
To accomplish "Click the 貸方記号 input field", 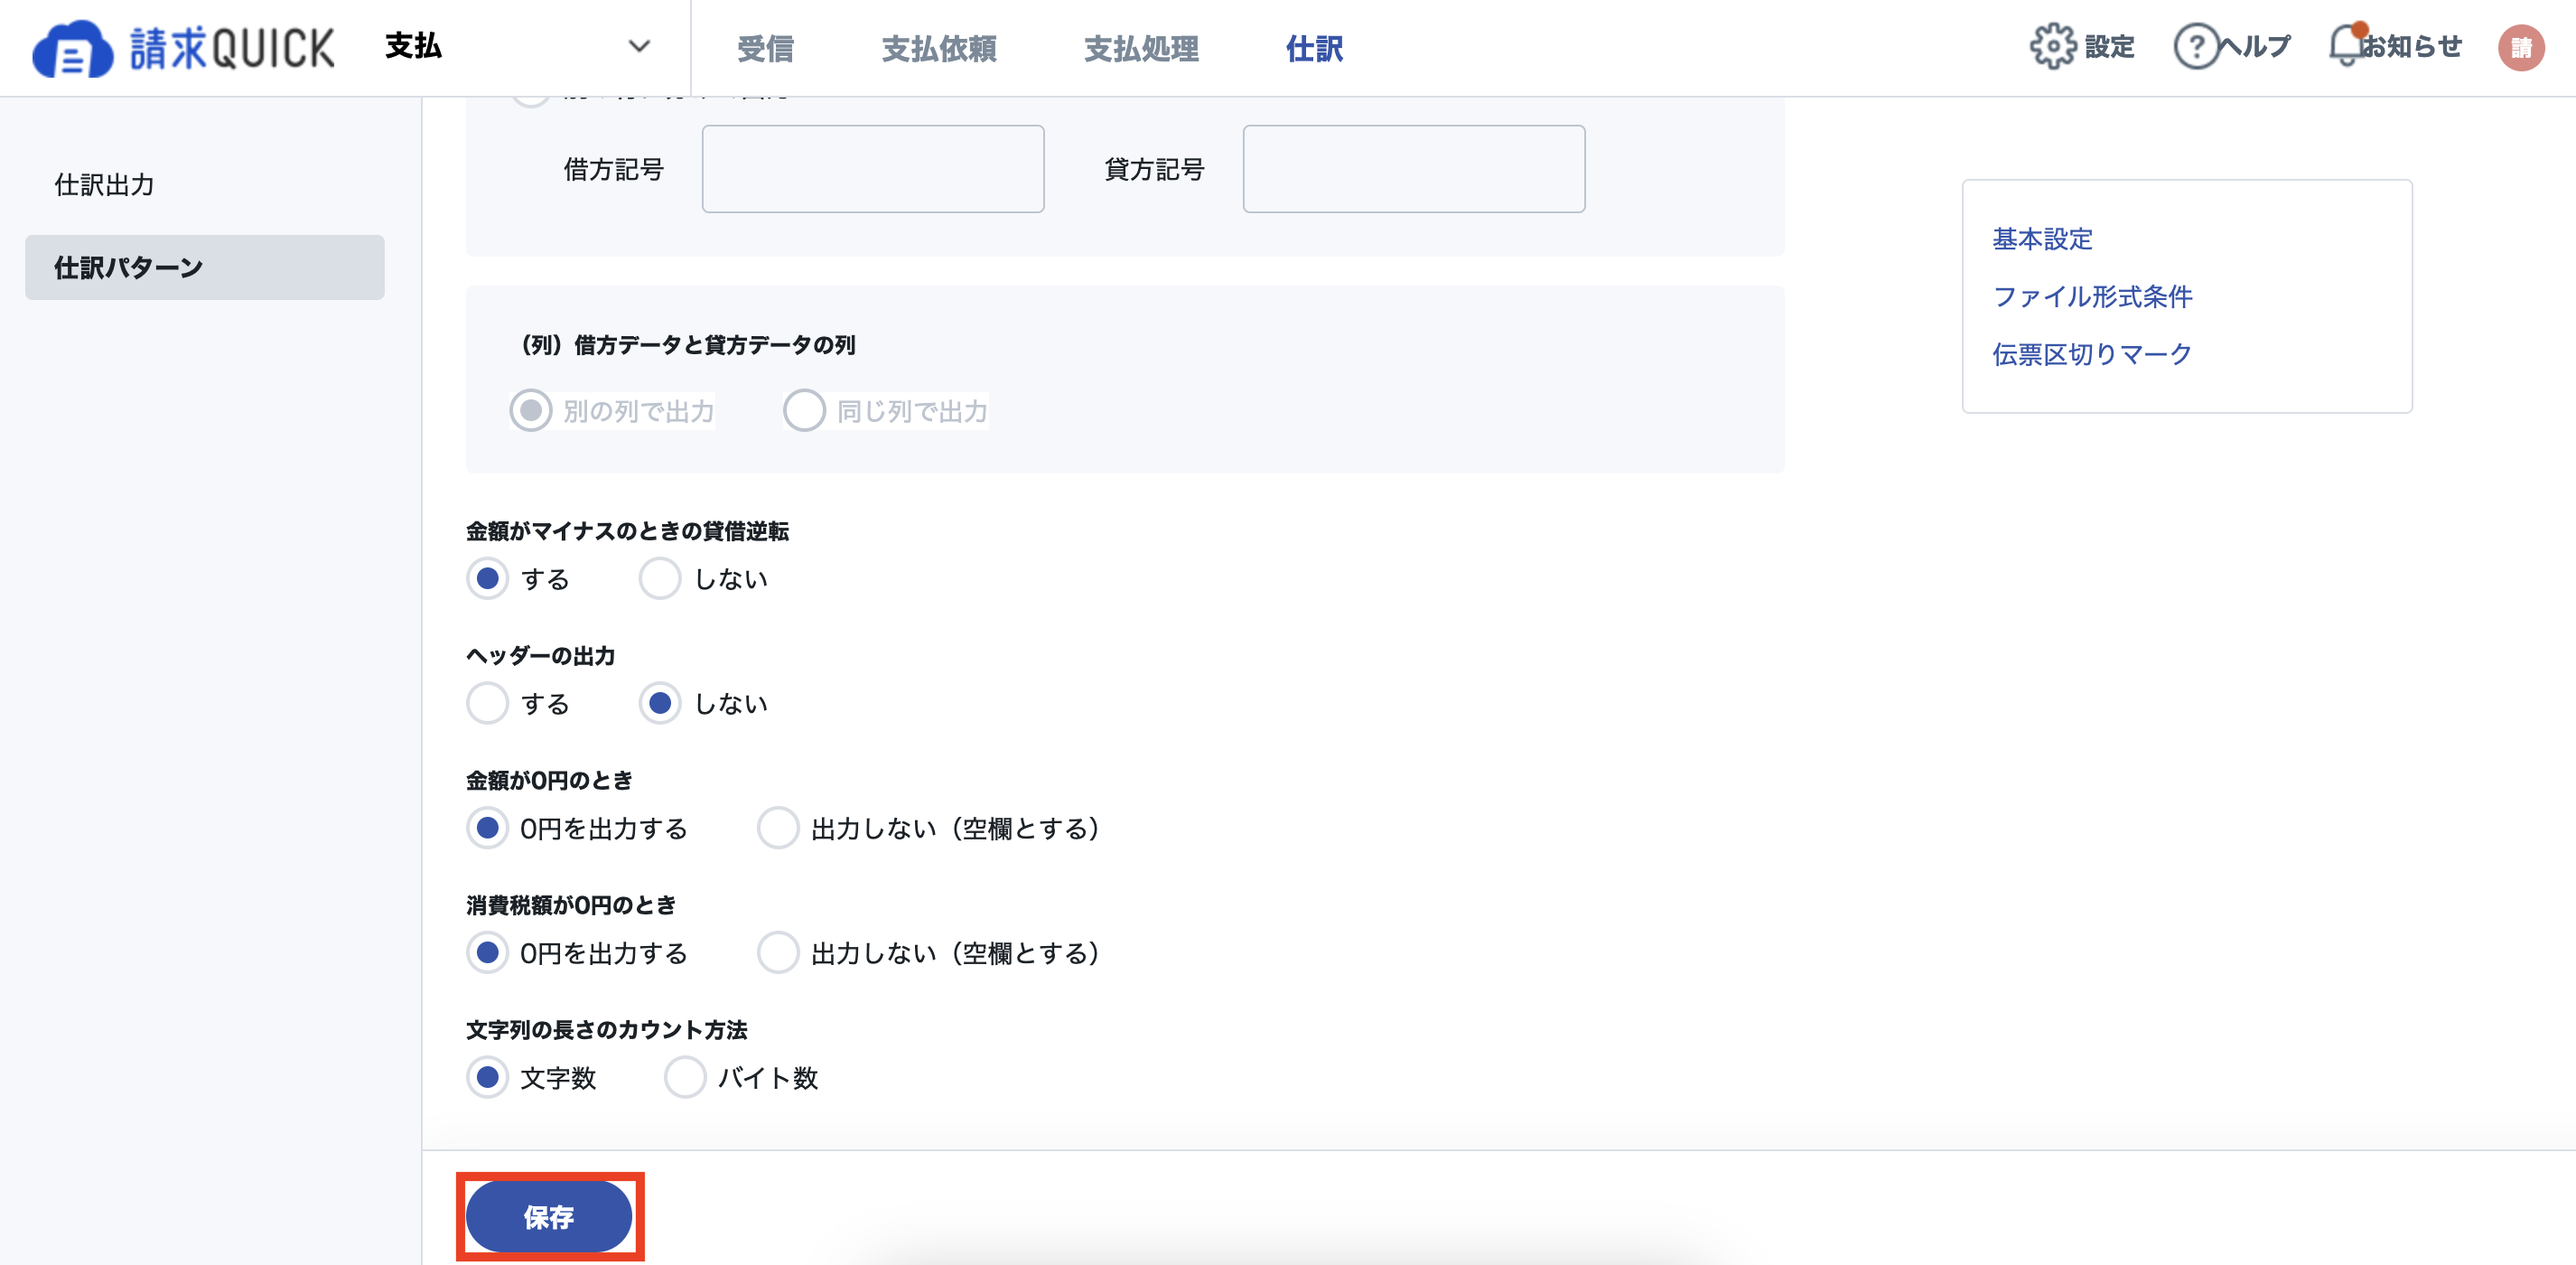I will (x=1413, y=169).
